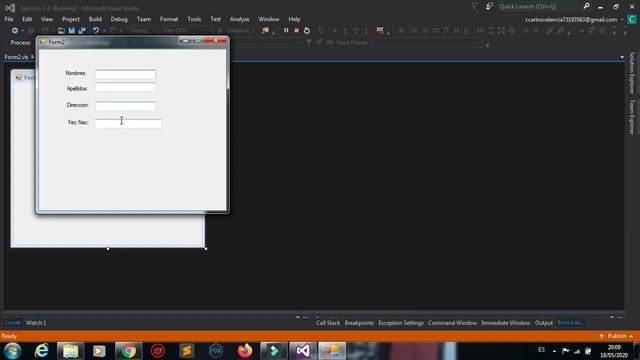Open the Edit menu

27,19
